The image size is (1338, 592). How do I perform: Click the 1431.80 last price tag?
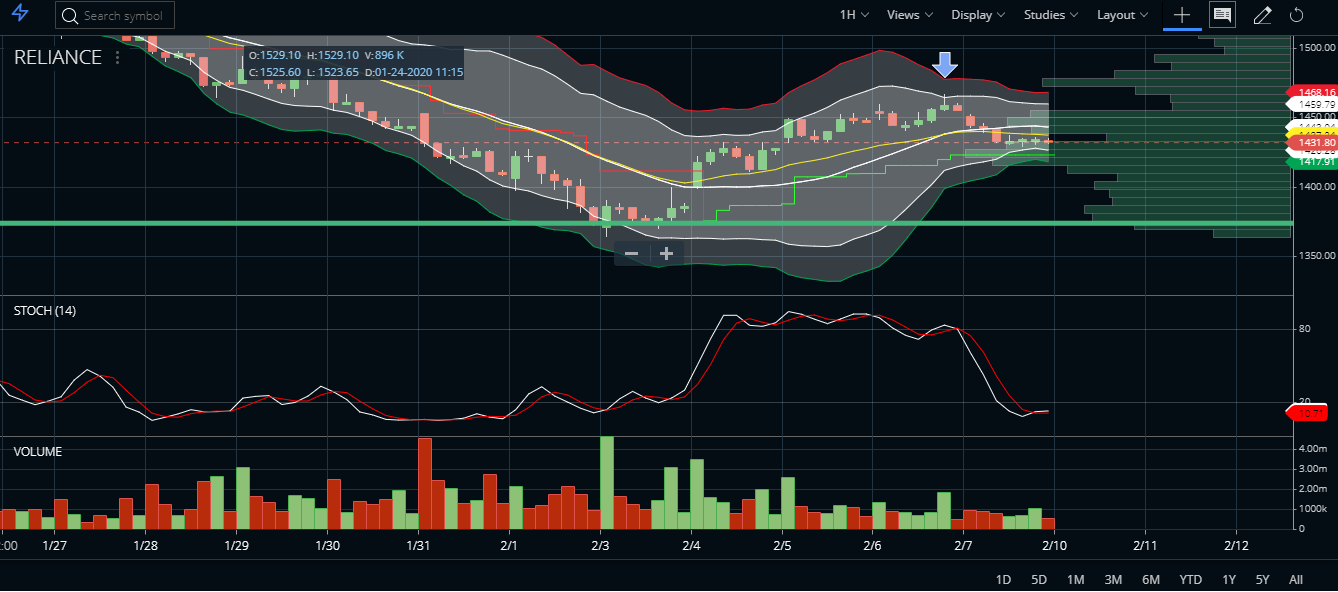(1310, 143)
